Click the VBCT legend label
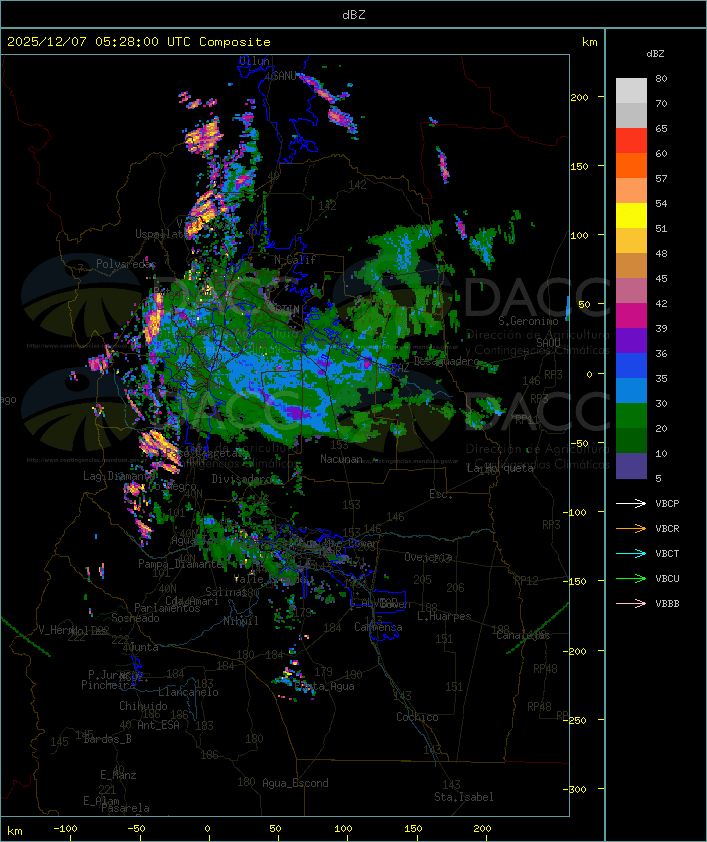707x842 pixels. pos(667,553)
